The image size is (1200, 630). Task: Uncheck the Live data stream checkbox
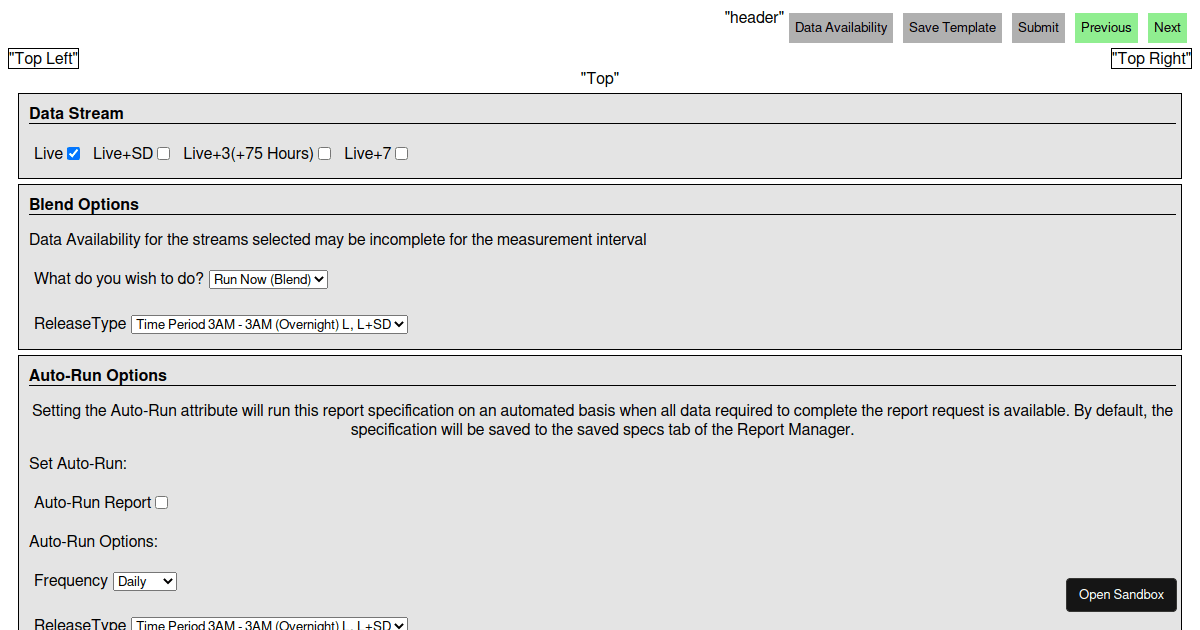coord(73,152)
